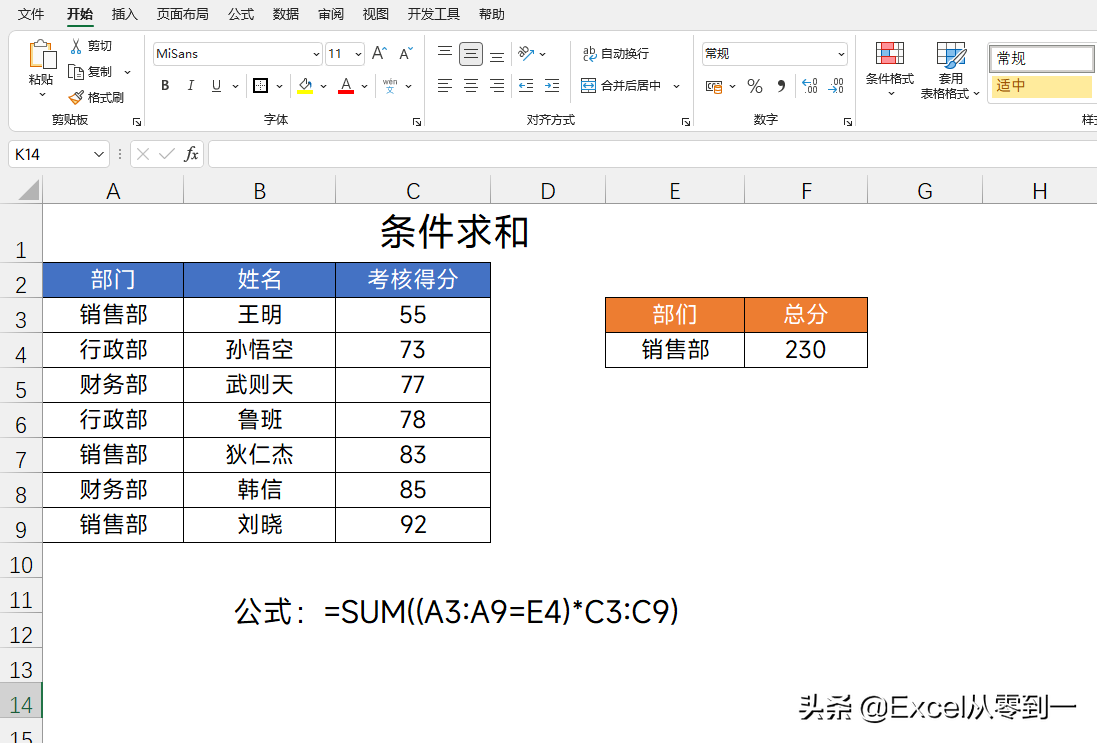Open number format 常规 dropdown

pyautogui.click(x=840, y=54)
